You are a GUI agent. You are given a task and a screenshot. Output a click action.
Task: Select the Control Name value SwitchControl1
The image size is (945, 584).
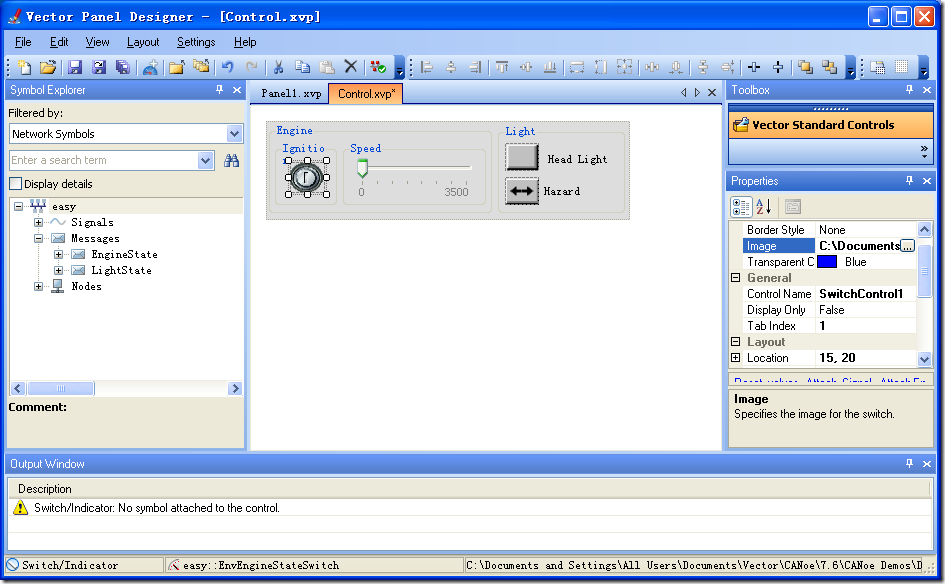coord(865,294)
